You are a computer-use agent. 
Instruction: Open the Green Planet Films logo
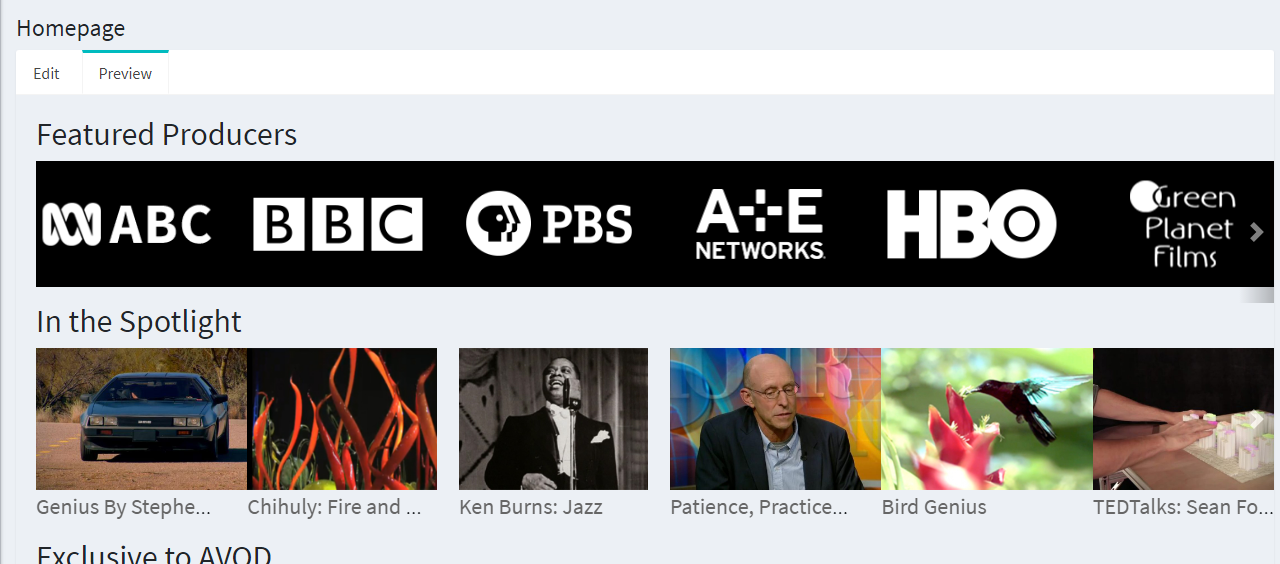[x=1183, y=224]
